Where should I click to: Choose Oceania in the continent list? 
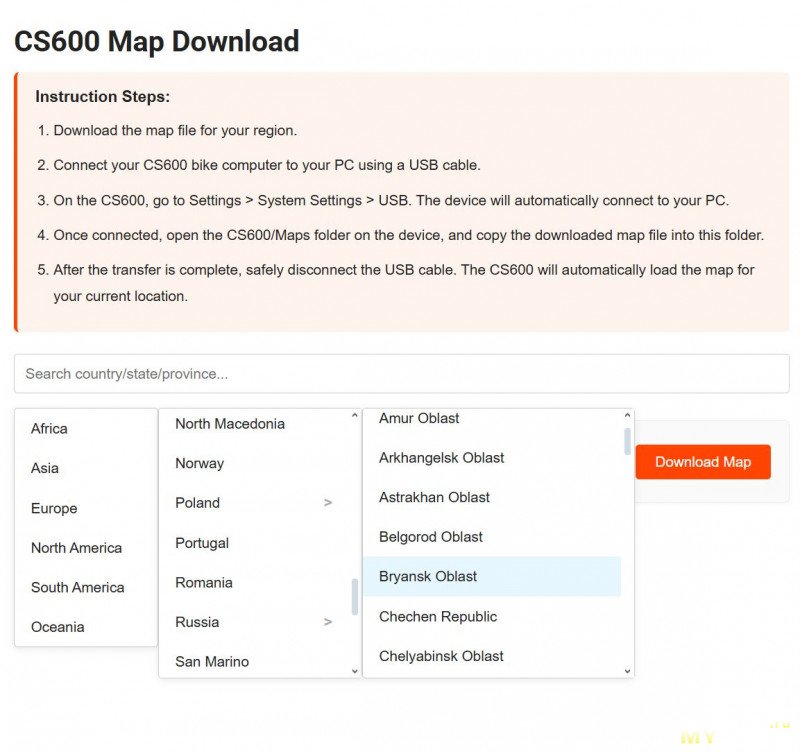coord(57,627)
